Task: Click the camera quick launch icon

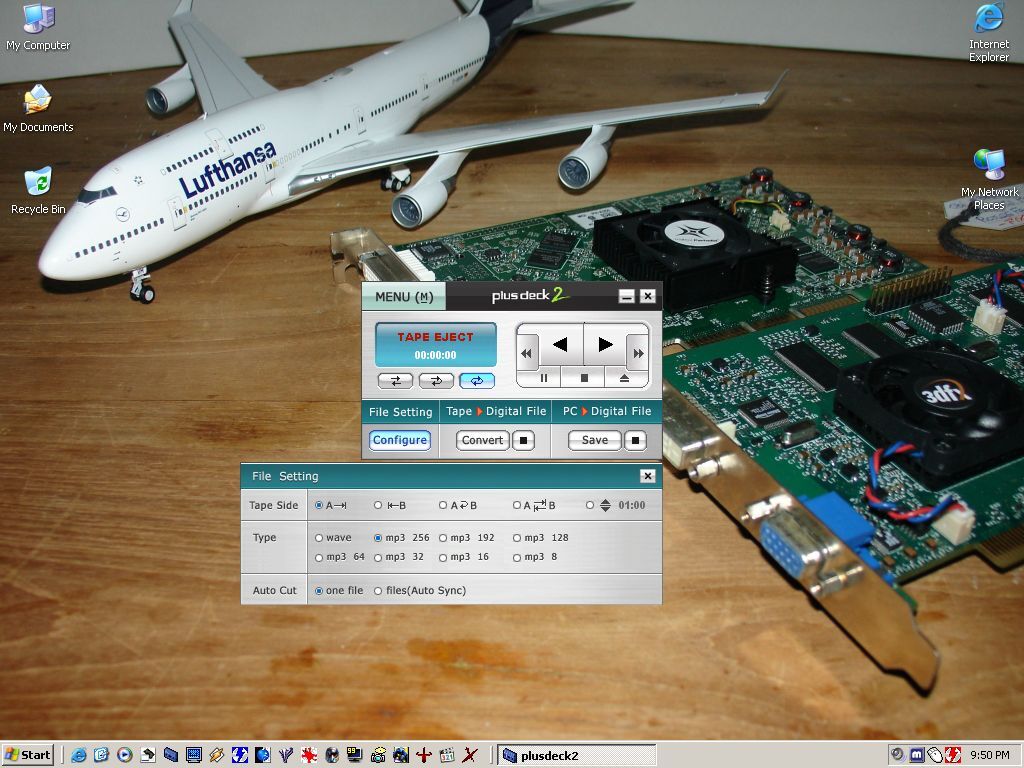Action: (377, 756)
